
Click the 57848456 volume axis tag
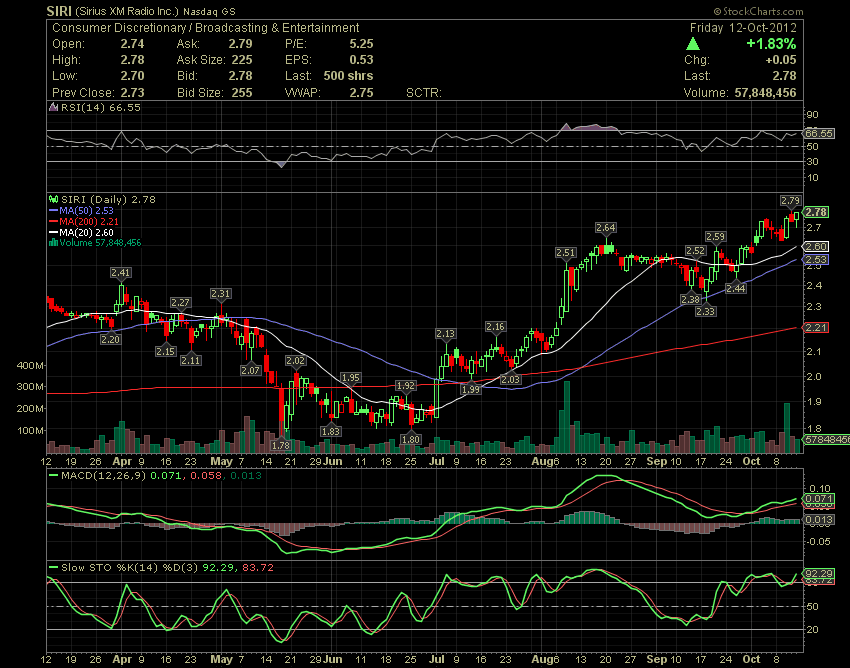pyautogui.click(x=826, y=439)
